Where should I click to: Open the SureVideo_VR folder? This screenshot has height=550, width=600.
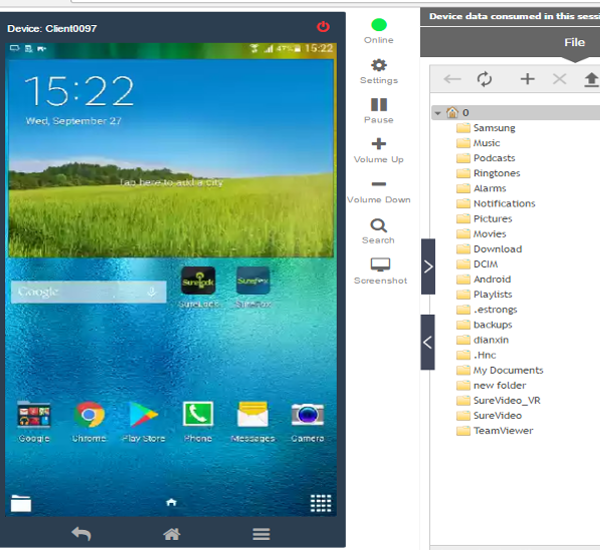tap(498, 401)
